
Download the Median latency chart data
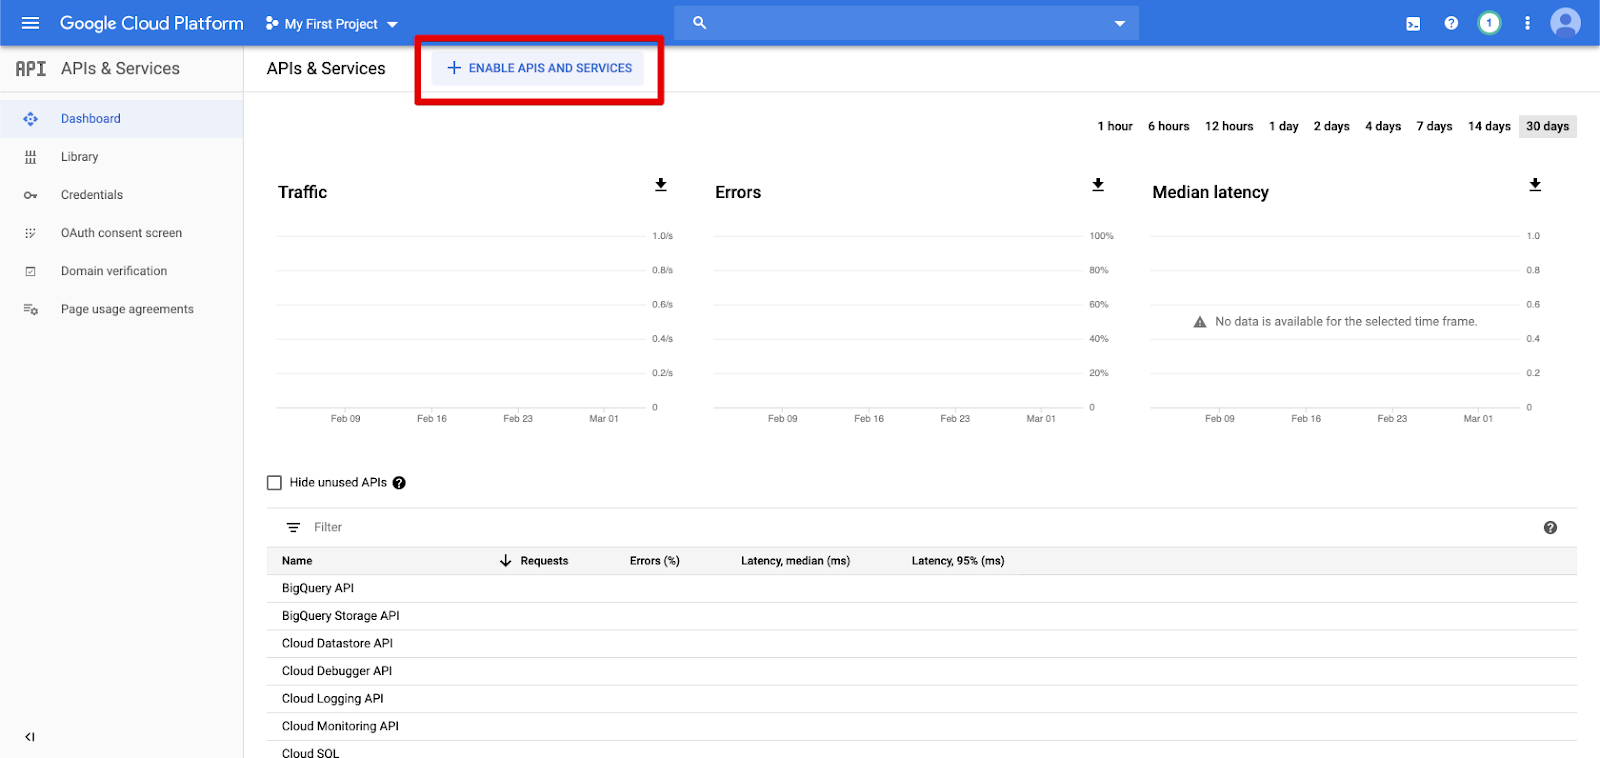[1535, 185]
